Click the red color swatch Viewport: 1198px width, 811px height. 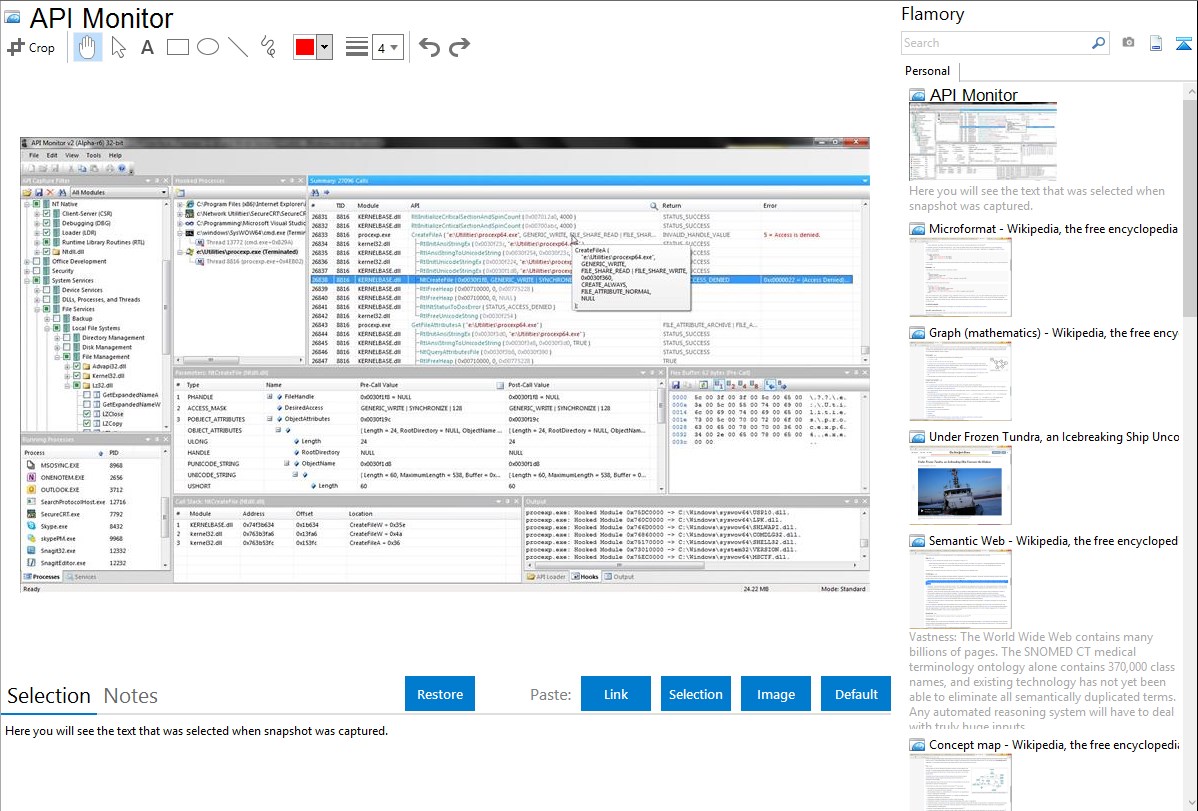[304, 47]
